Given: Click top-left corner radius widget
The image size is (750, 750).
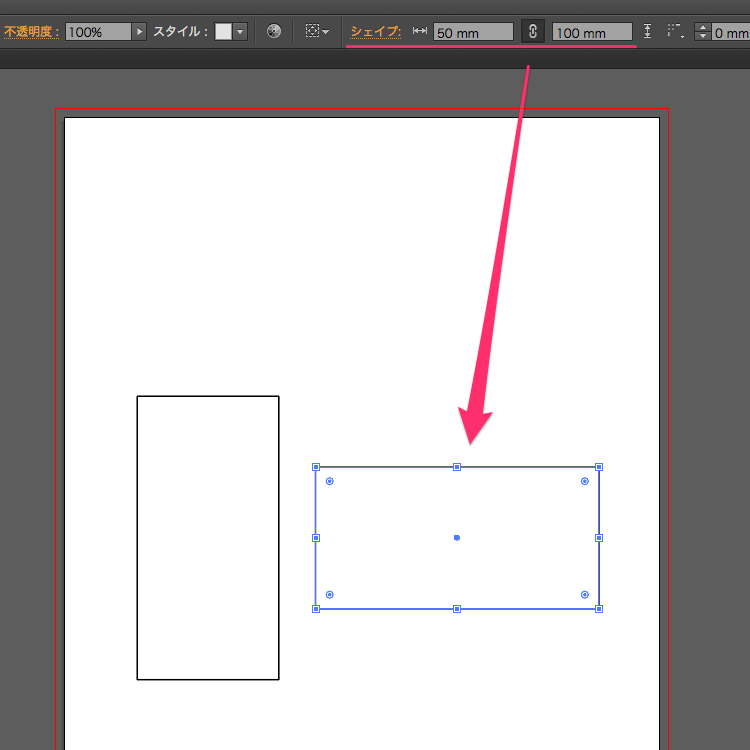Looking at the screenshot, I should (x=330, y=481).
